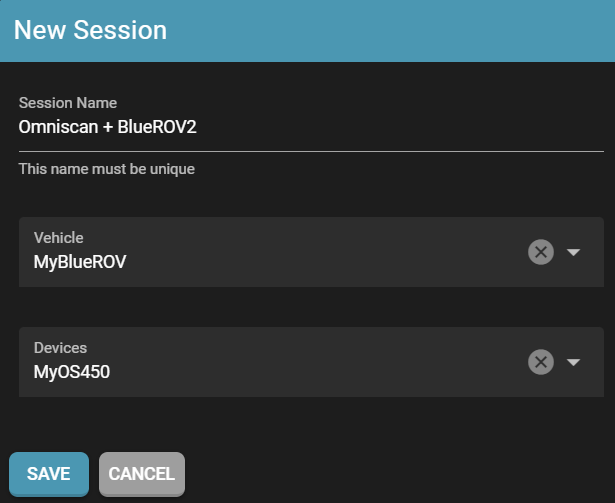Click the SAVE button
Screen dimensions: 615x503
tap(49, 474)
